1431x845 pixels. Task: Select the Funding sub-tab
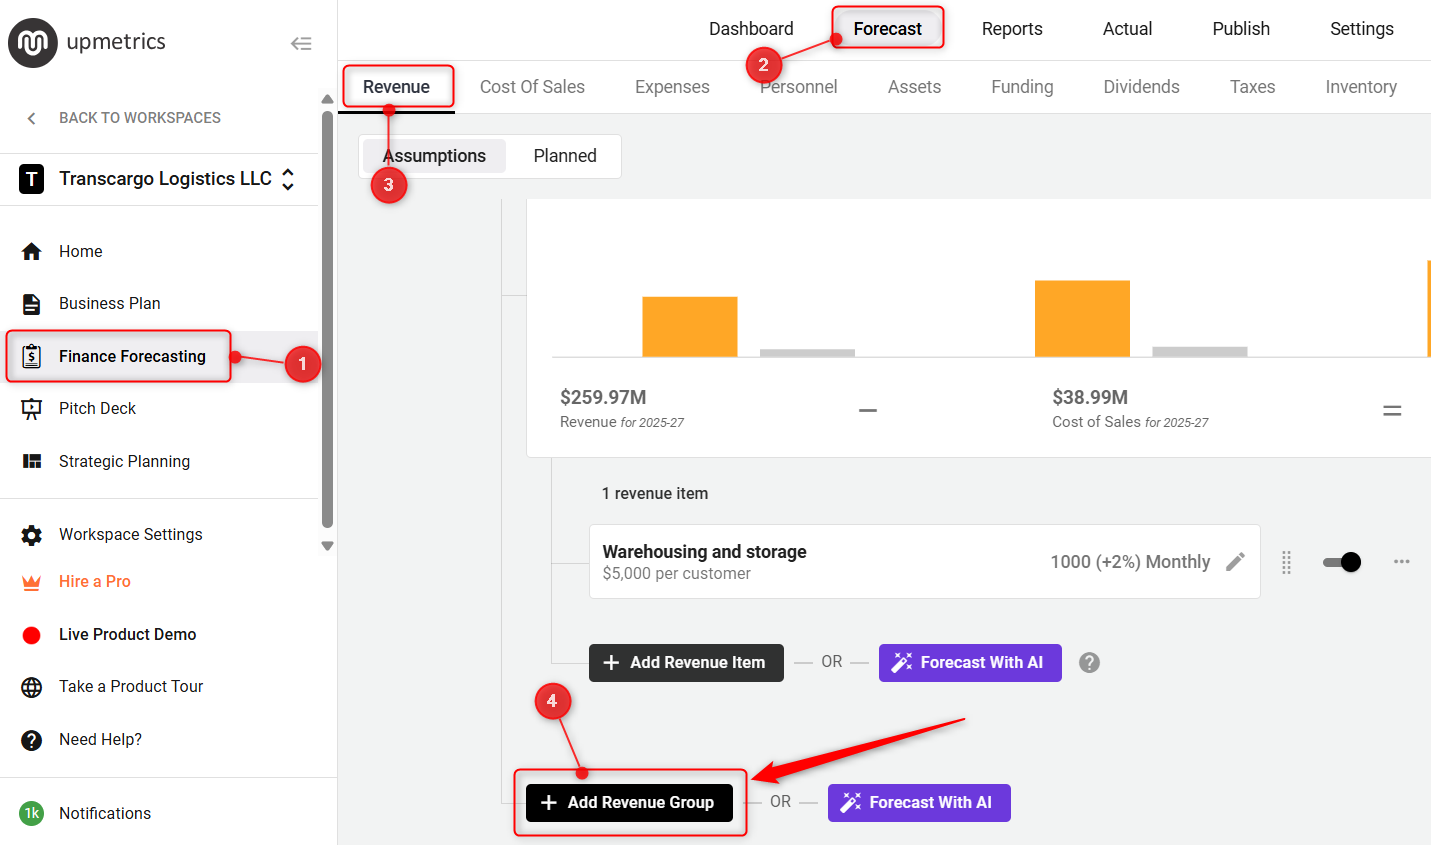click(1022, 87)
